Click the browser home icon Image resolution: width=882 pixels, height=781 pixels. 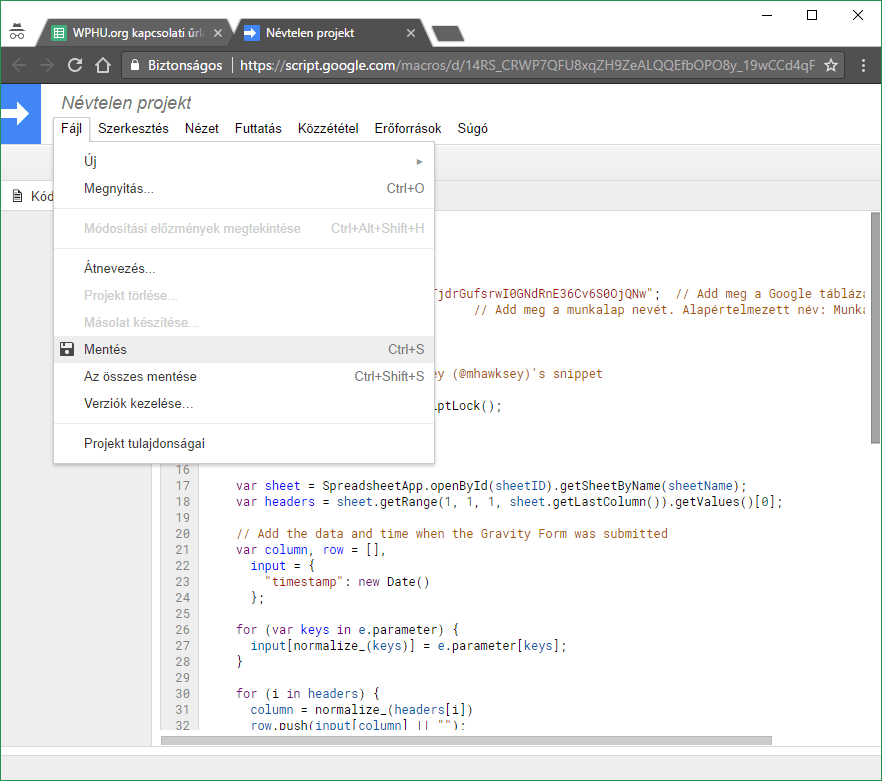[x=102, y=65]
